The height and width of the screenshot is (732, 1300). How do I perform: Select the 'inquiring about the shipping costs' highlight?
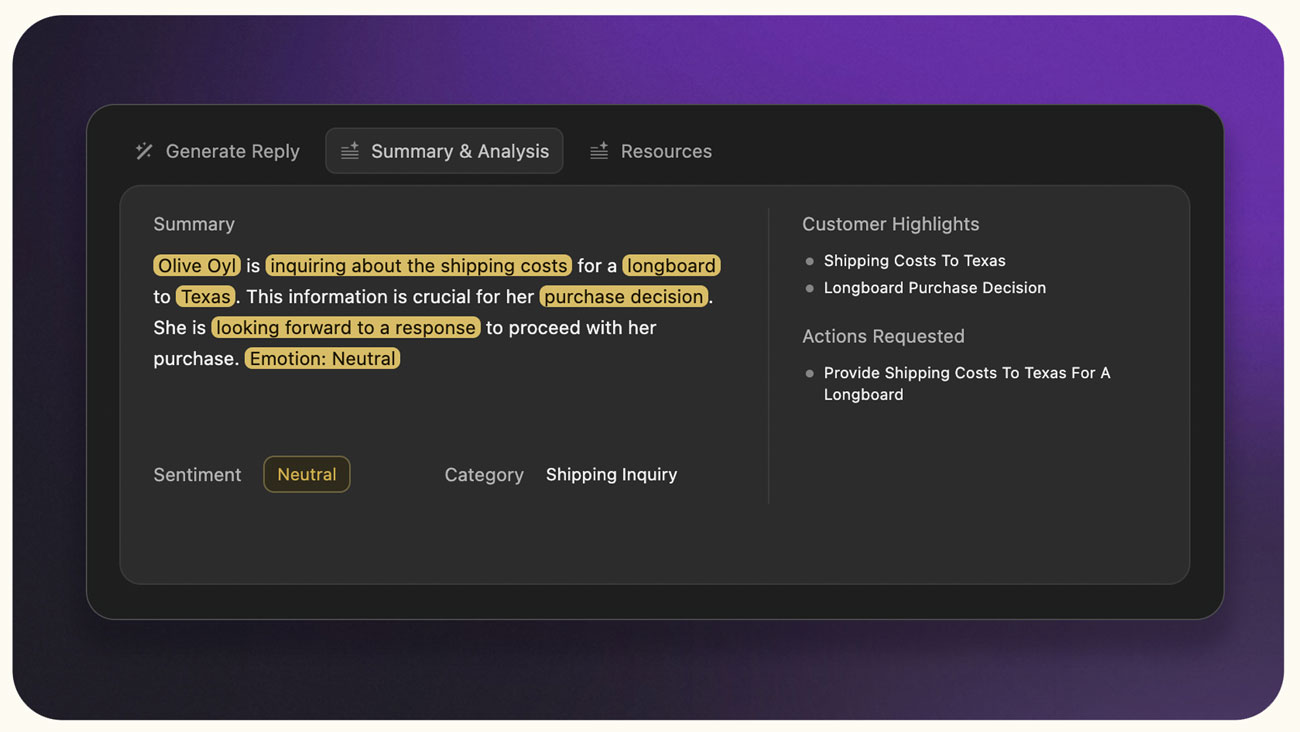419,266
